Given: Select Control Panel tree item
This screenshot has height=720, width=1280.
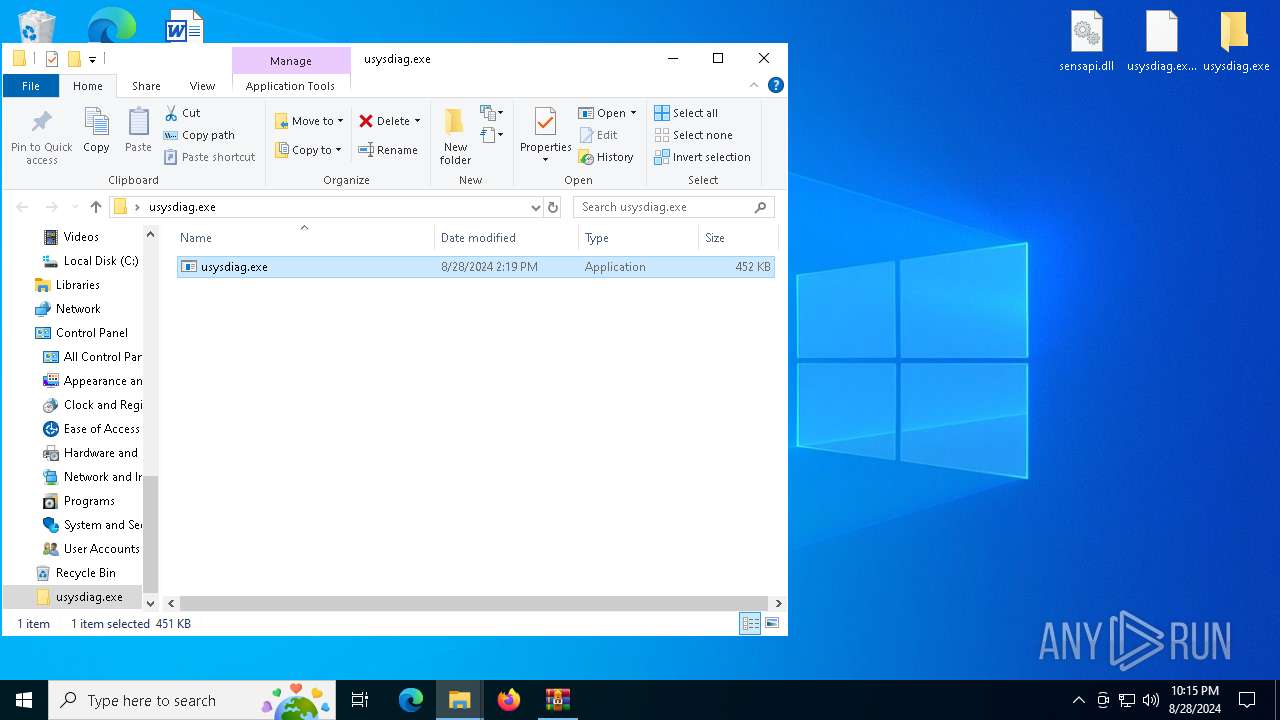Looking at the screenshot, I should [x=92, y=333].
